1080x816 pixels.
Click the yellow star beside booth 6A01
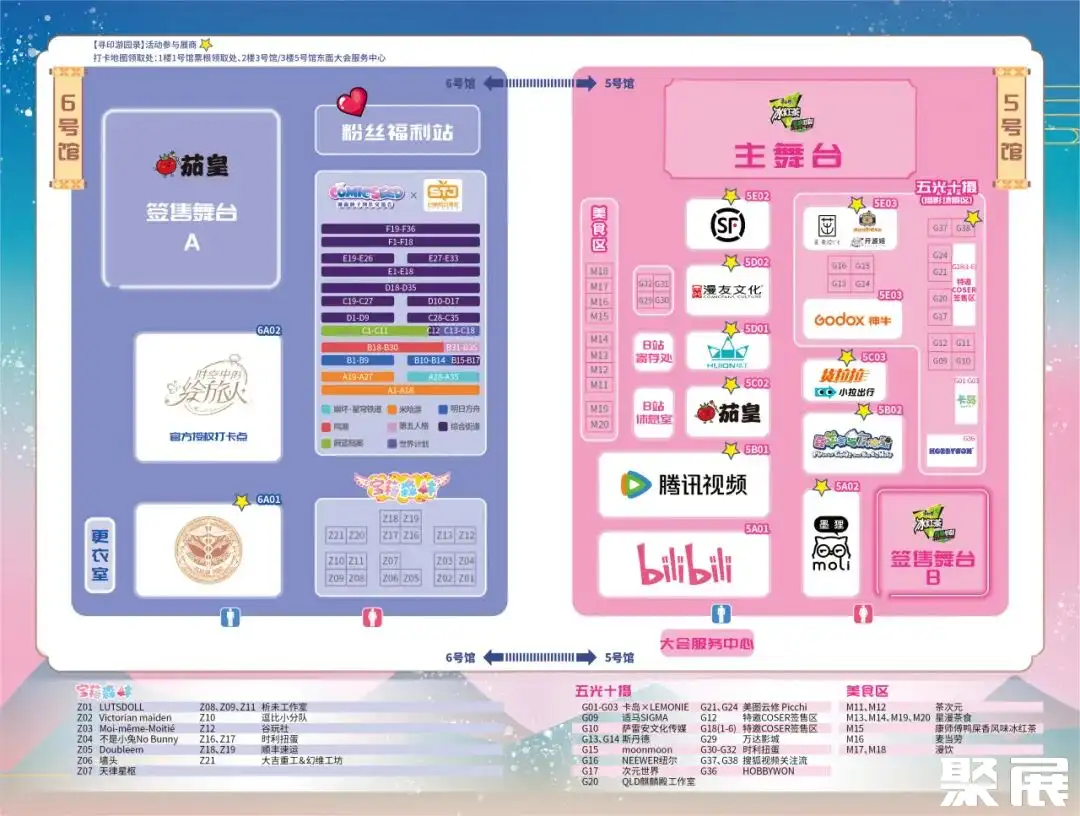click(x=241, y=501)
